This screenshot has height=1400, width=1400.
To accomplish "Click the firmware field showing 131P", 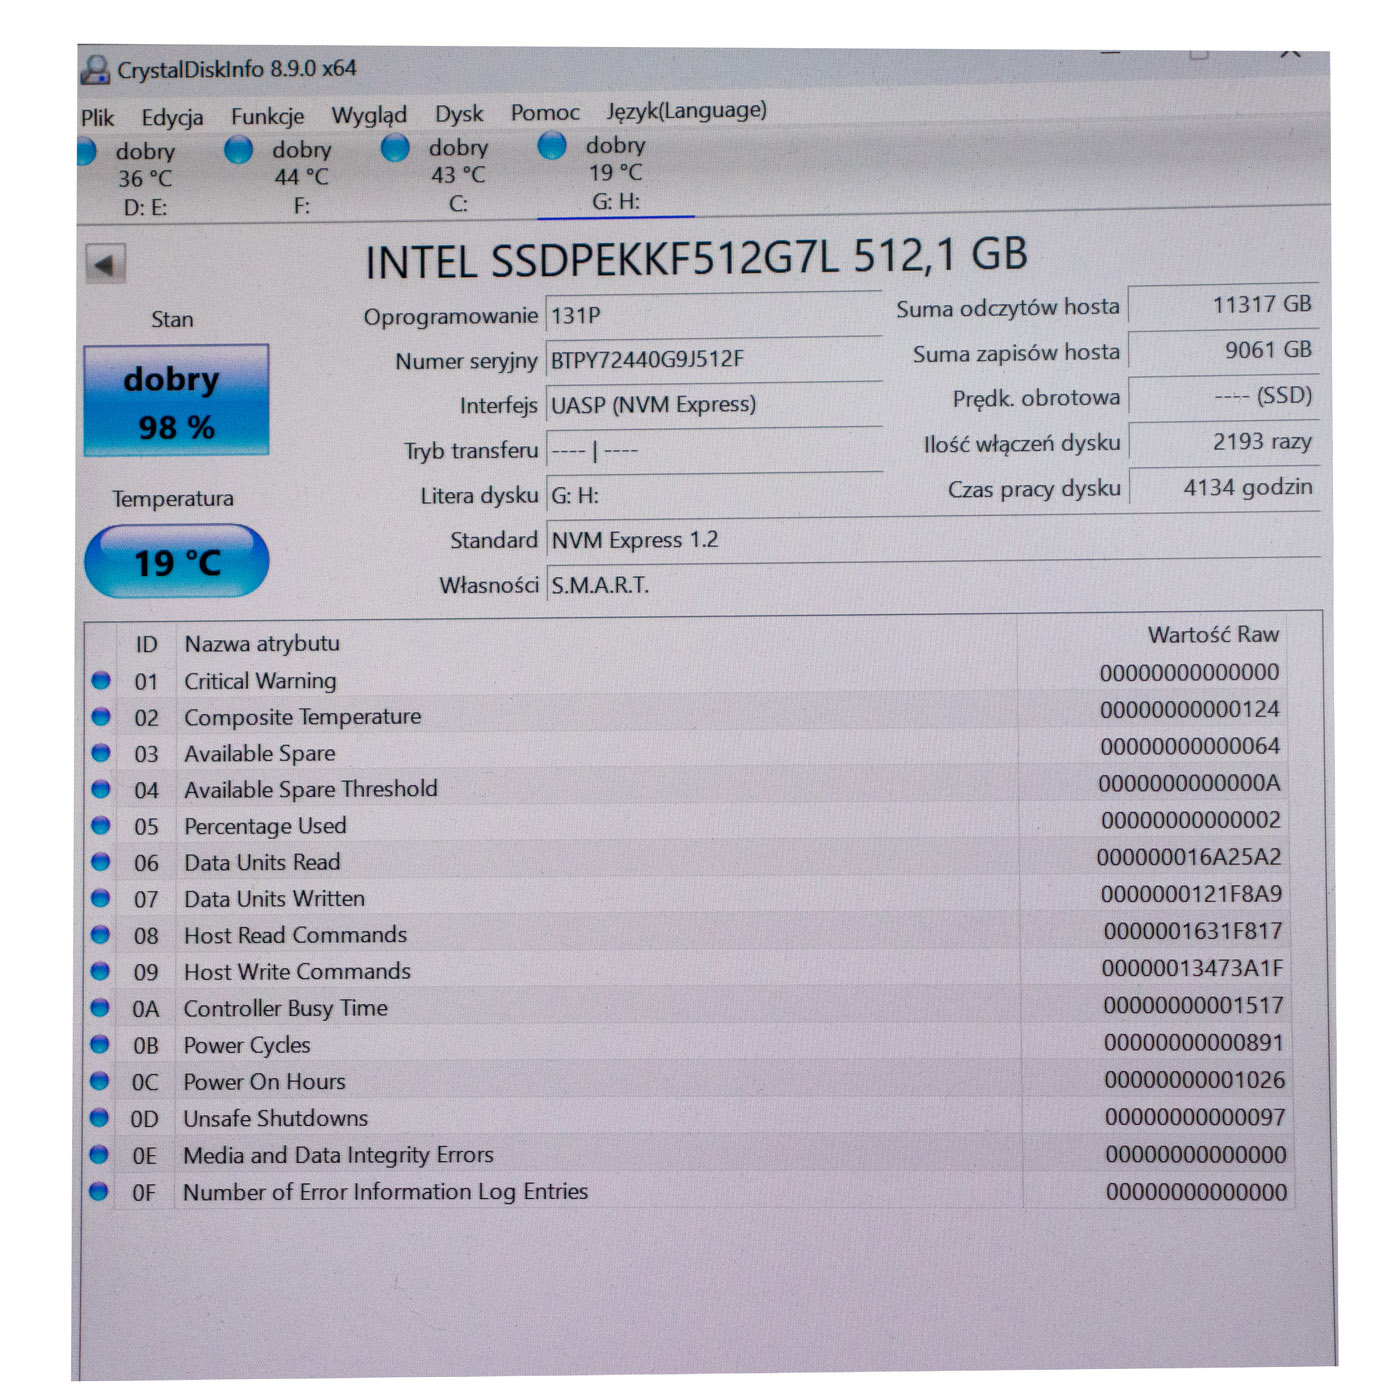I will 714,315.
